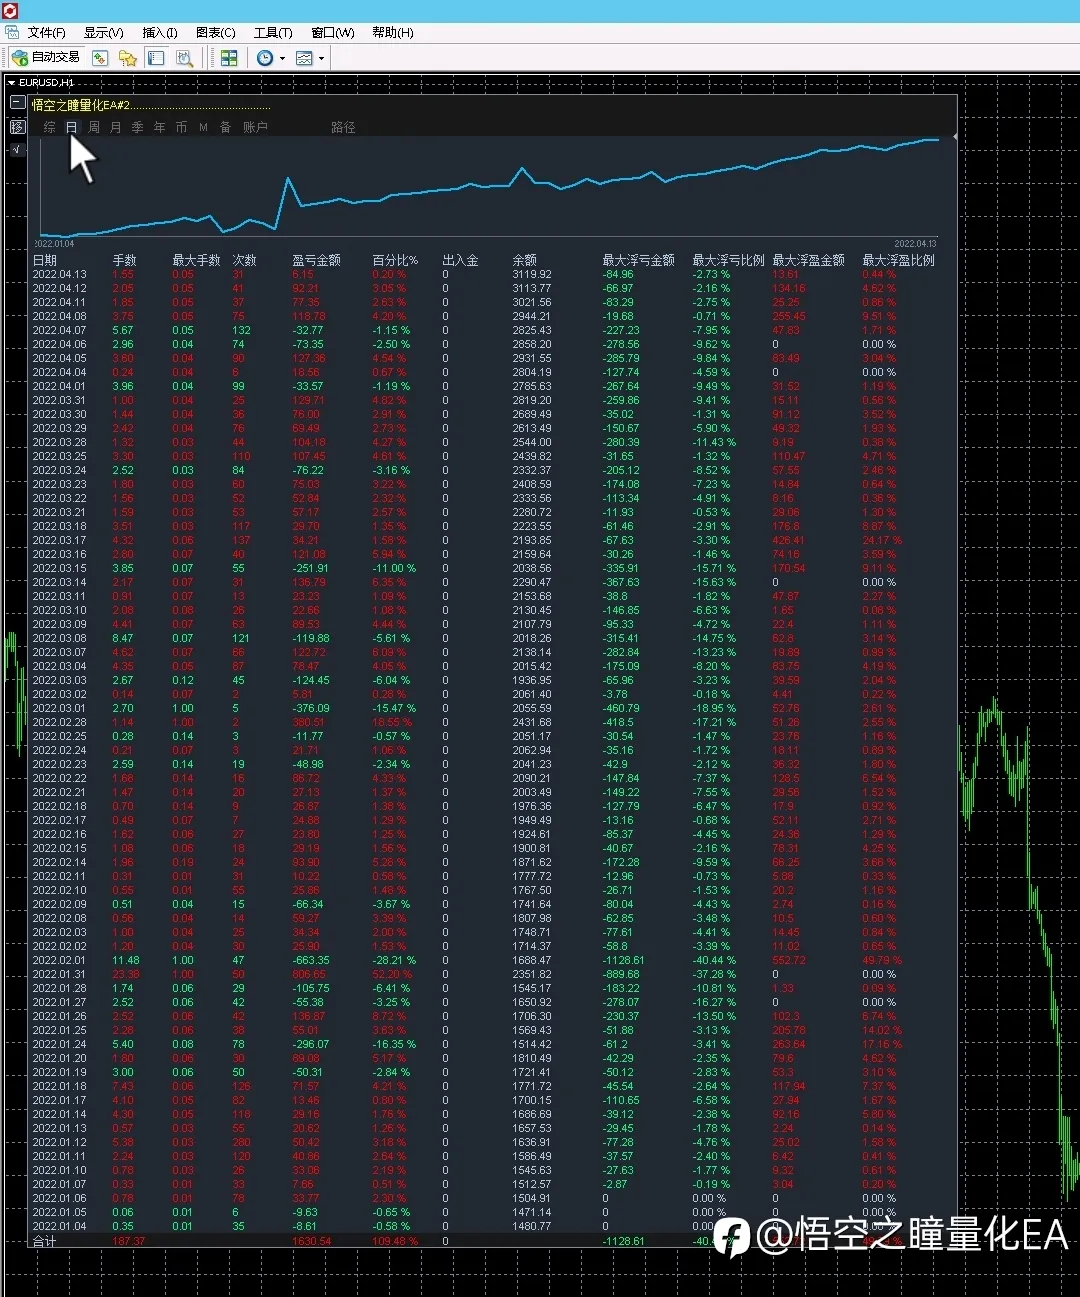The image size is (1080, 1297).
Task: Click the 移 move-panel button
Action: tap(17, 127)
